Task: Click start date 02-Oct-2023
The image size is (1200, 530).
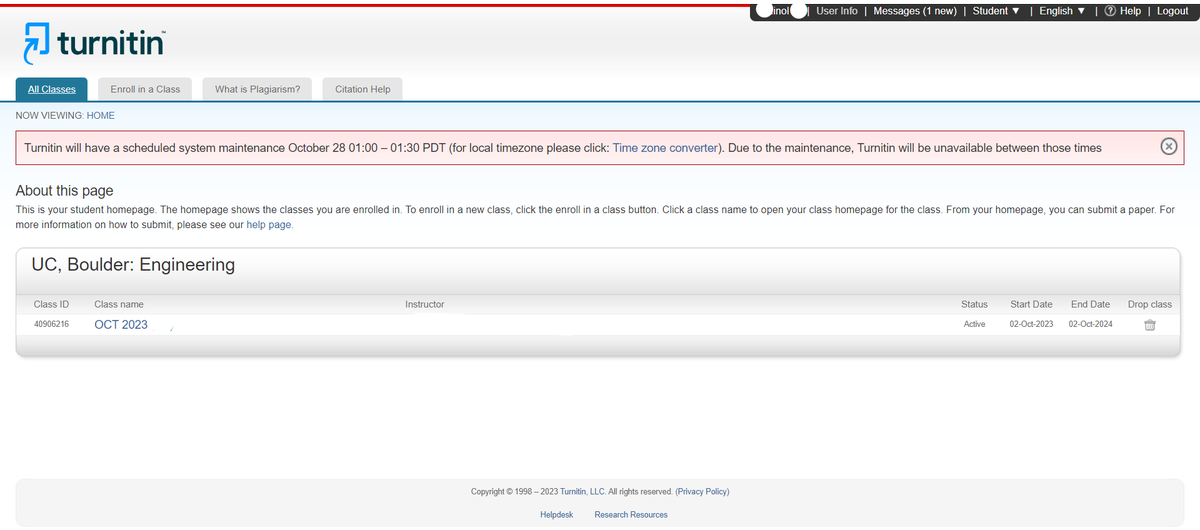Action: 1031,325
